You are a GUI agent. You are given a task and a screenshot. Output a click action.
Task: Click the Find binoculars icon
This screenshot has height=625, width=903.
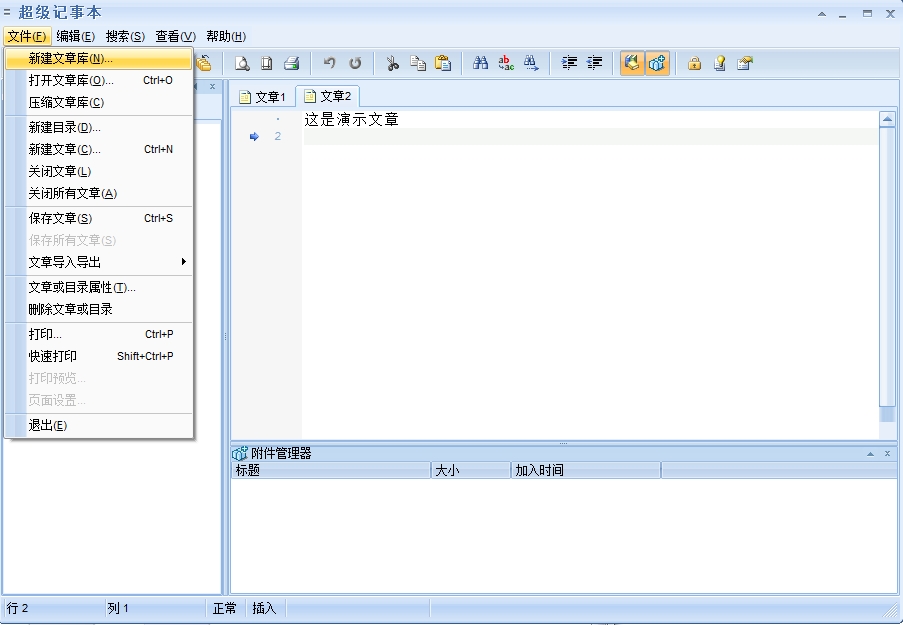coord(481,63)
